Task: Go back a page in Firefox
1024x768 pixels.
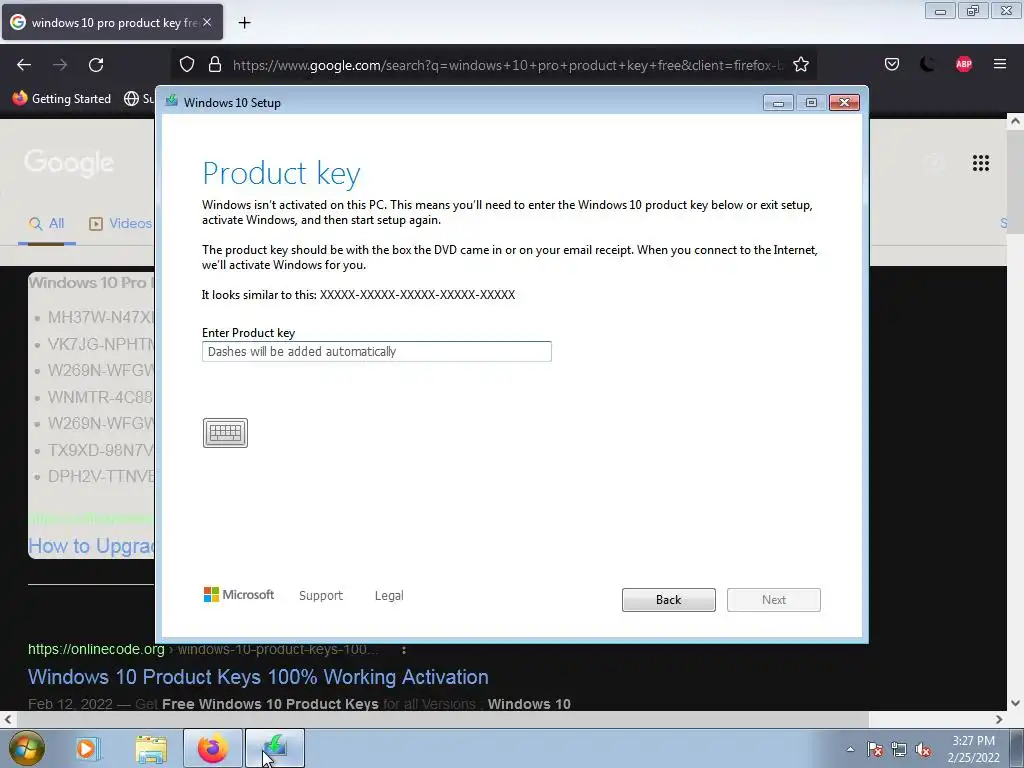Action: tap(24, 65)
